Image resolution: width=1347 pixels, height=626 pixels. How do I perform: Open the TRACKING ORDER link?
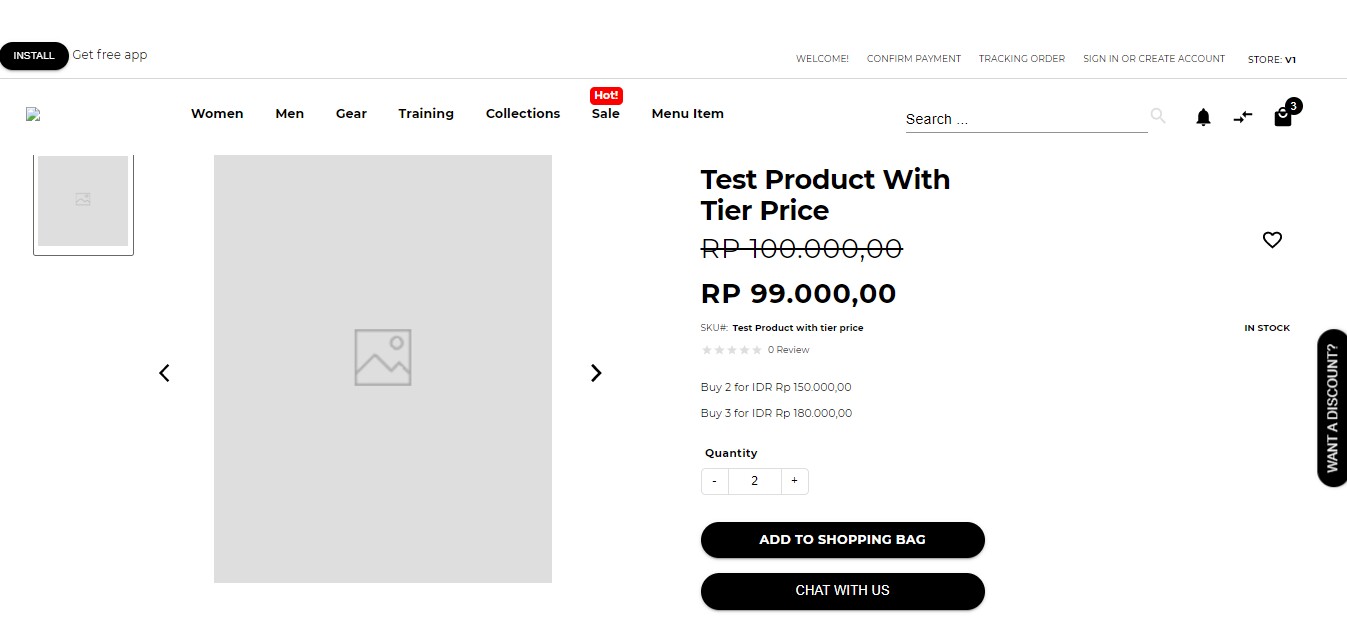tap(1021, 58)
